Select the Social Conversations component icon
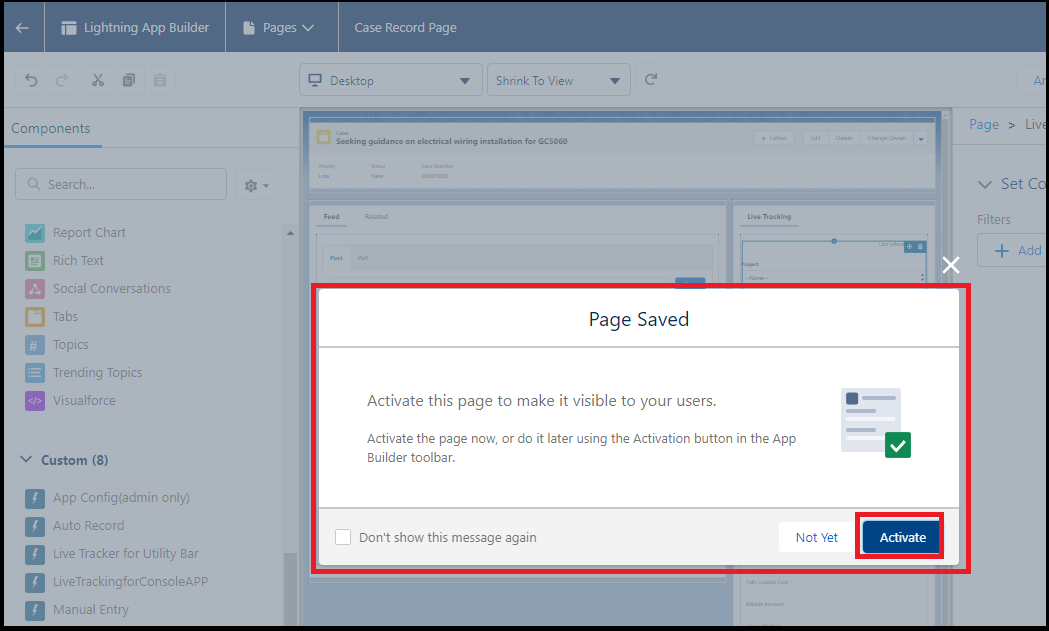Viewport: 1049px width, 631px height. (x=35, y=289)
